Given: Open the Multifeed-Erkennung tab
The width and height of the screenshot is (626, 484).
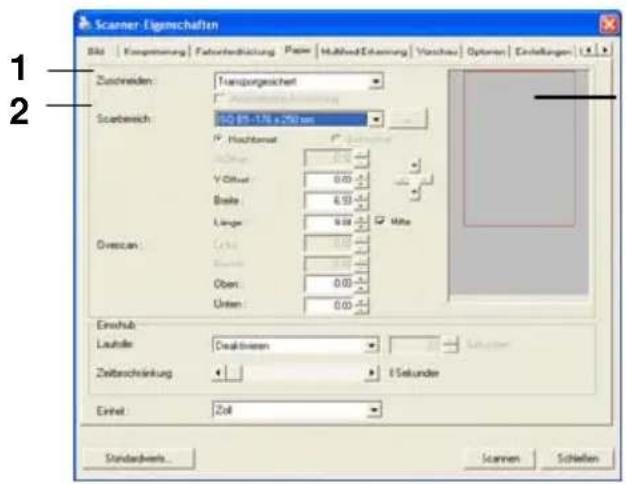Looking at the screenshot, I should click(364, 52).
